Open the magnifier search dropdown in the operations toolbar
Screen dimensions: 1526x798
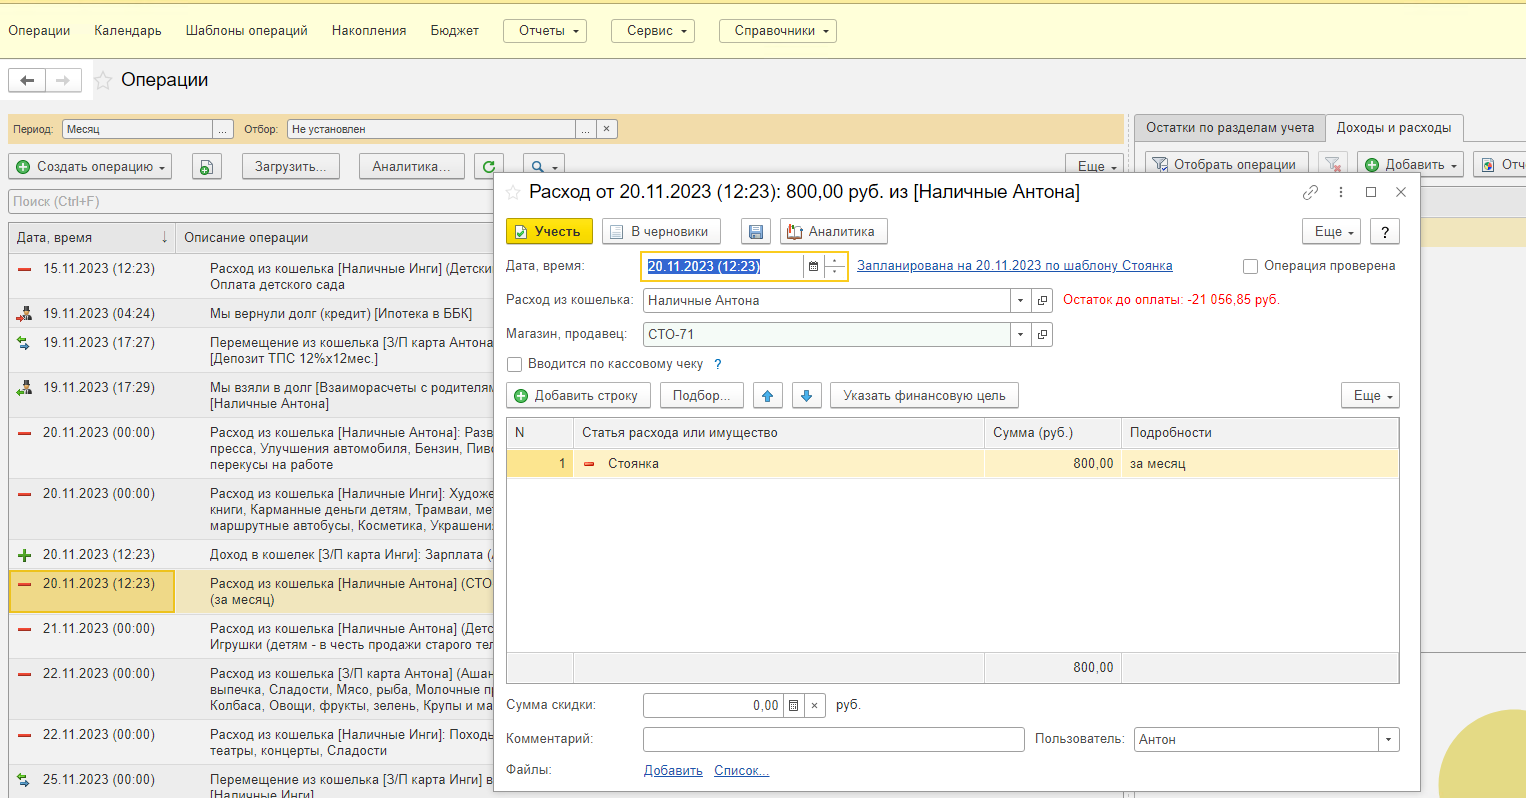pos(543,167)
